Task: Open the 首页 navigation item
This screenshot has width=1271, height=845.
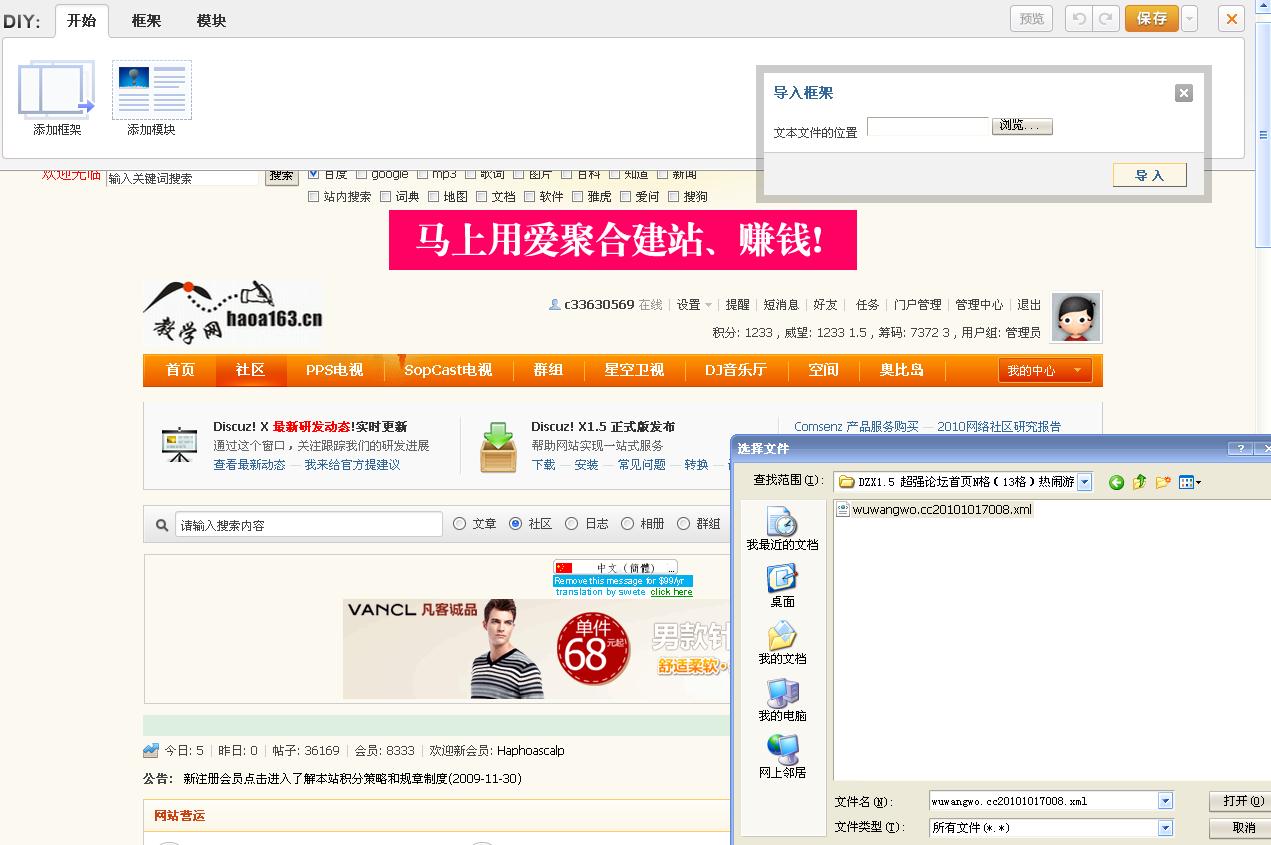Action: [x=180, y=370]
